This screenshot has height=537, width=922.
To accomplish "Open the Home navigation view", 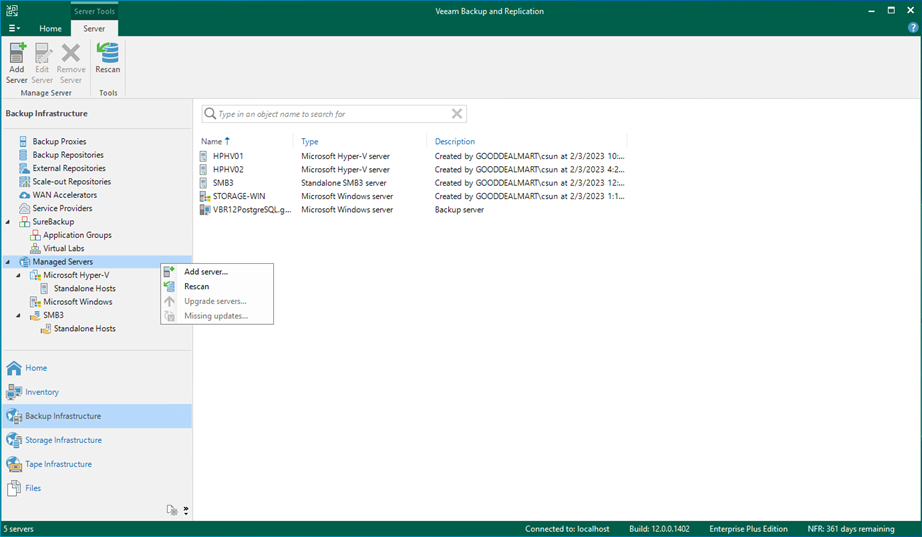I will click(x=97, y=368).
